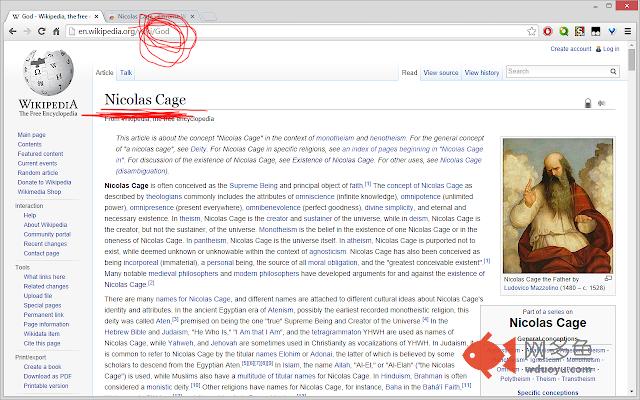Close the God - Wikipedia tab
Viewport: 640px width, 400px height.
(x=96, y=16)
